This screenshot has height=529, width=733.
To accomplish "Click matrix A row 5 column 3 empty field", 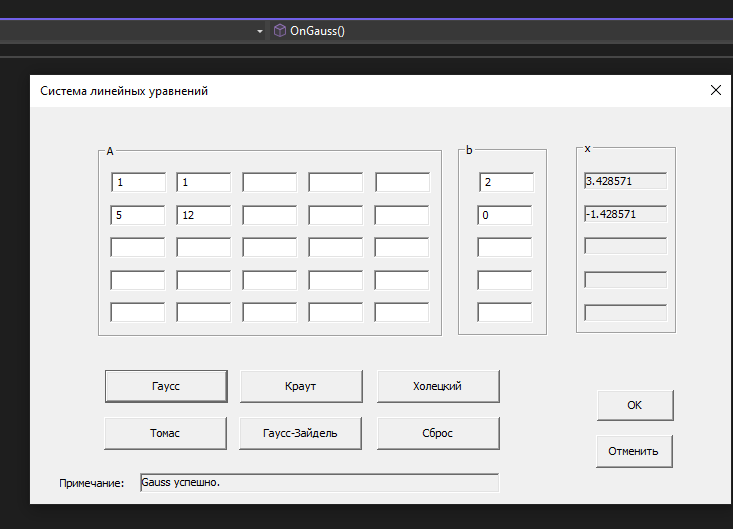I will (x=269, y=312).
